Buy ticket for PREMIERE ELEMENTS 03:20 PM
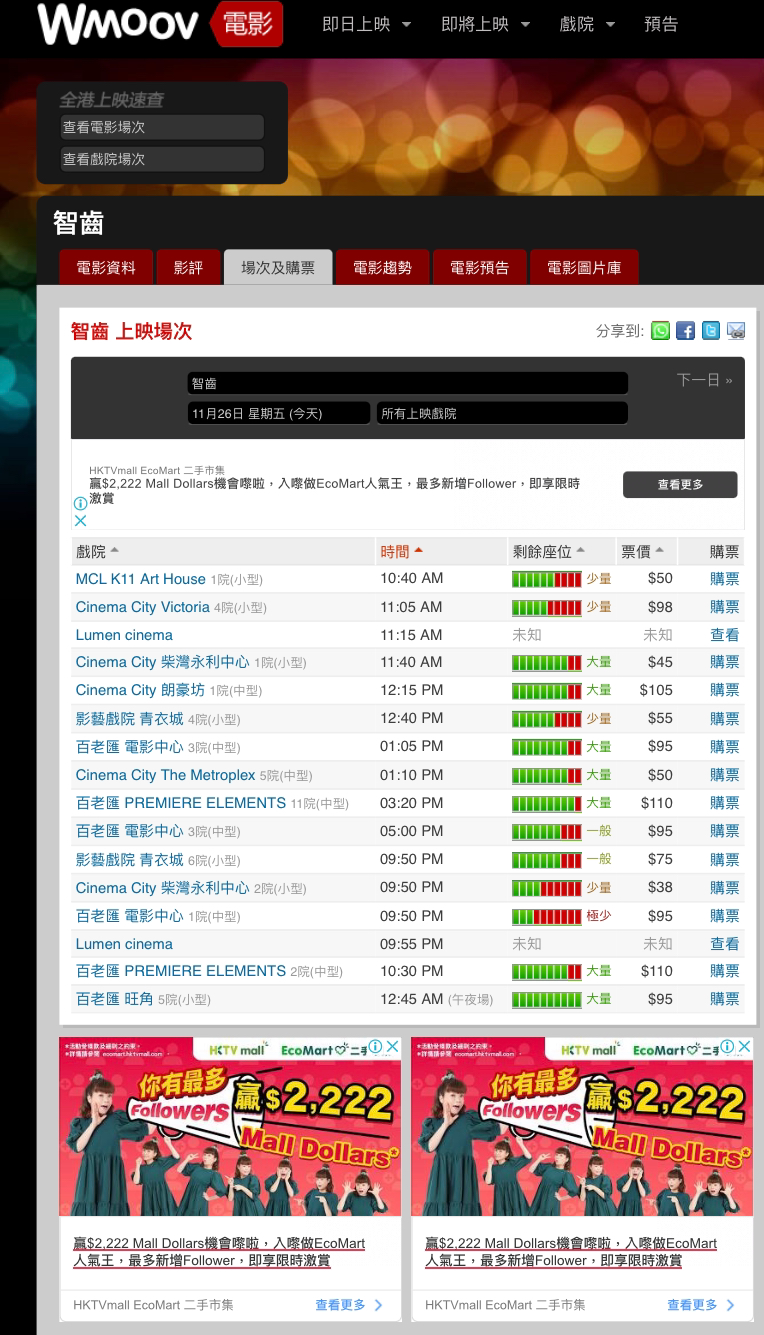The width and height of the screenshot is (764, 1335). click(x=725, y=803)
